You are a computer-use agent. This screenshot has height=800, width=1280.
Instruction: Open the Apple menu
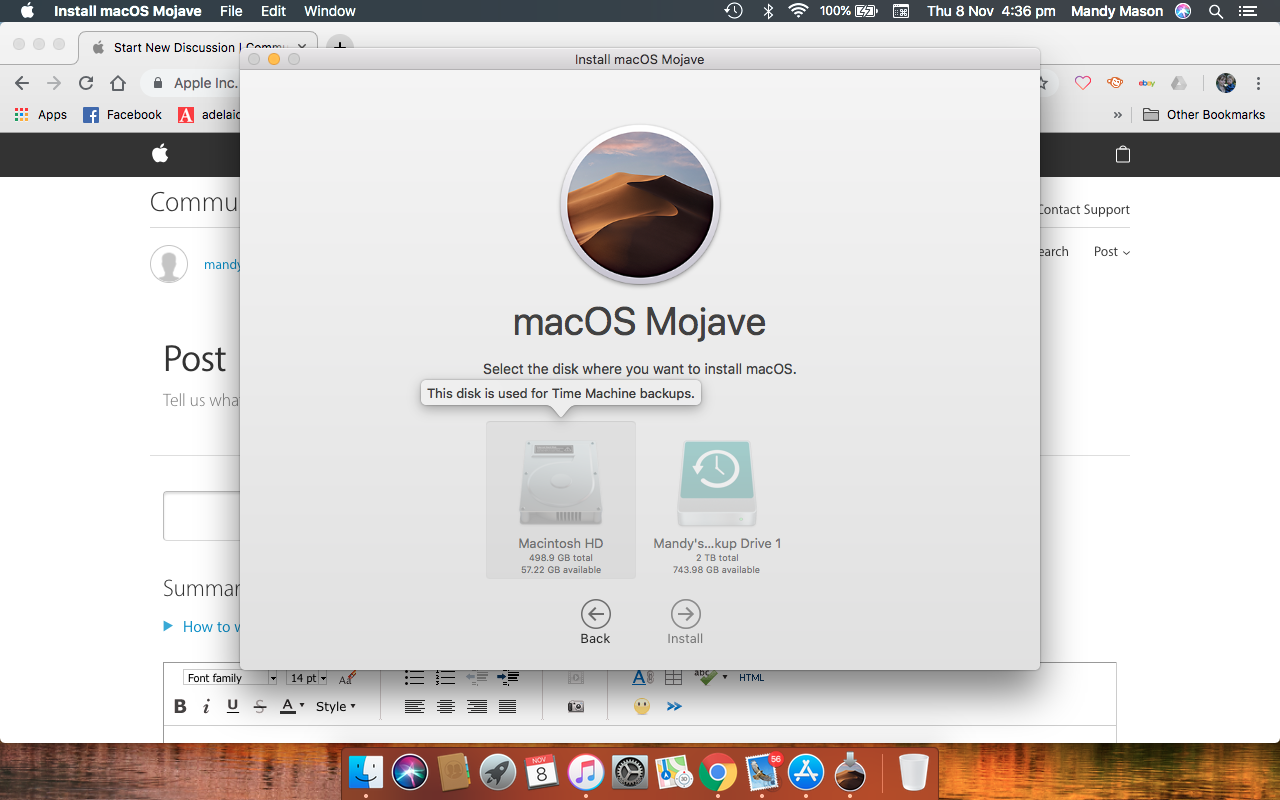(x=27, y=11)
